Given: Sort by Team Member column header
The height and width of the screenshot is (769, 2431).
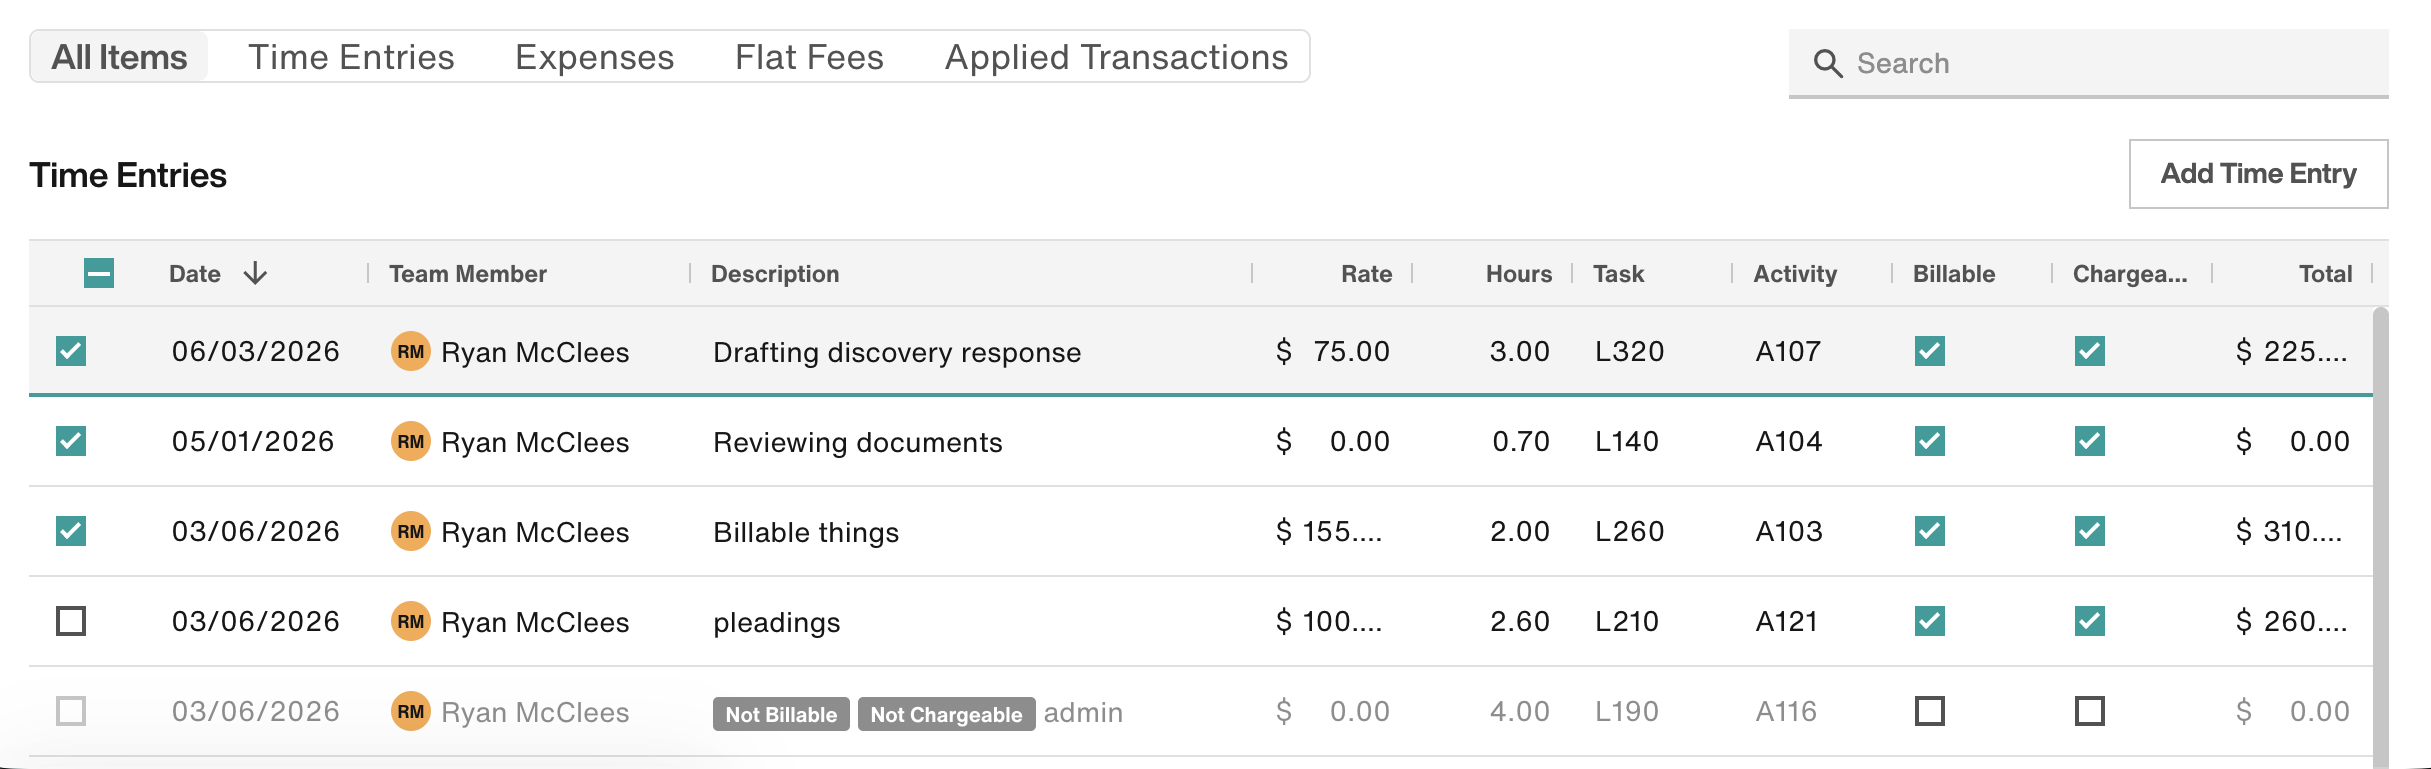Looking at the screenshot, I should [x=468, y=274].
